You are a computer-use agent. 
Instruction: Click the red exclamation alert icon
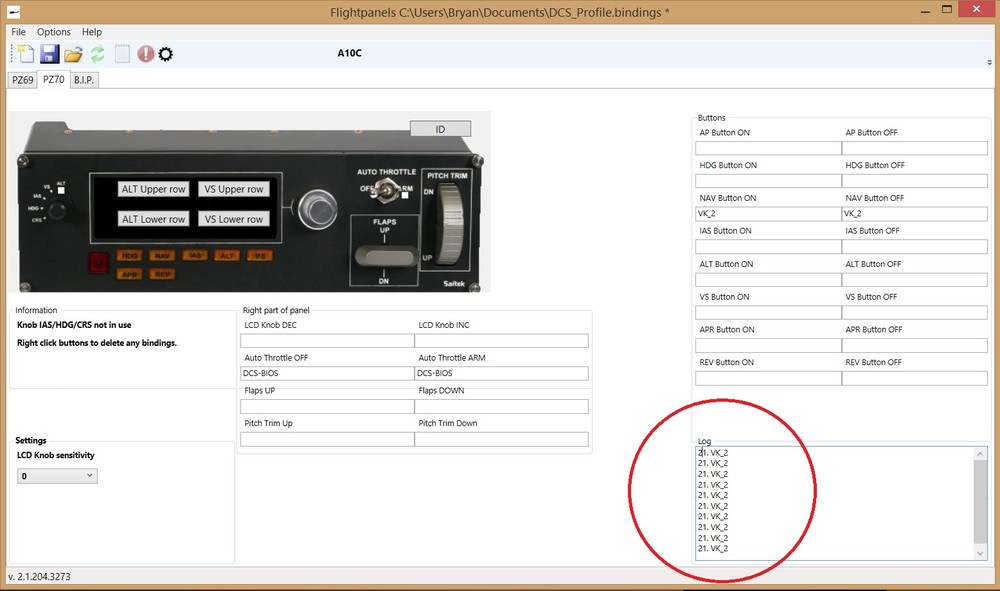point(145,54)
